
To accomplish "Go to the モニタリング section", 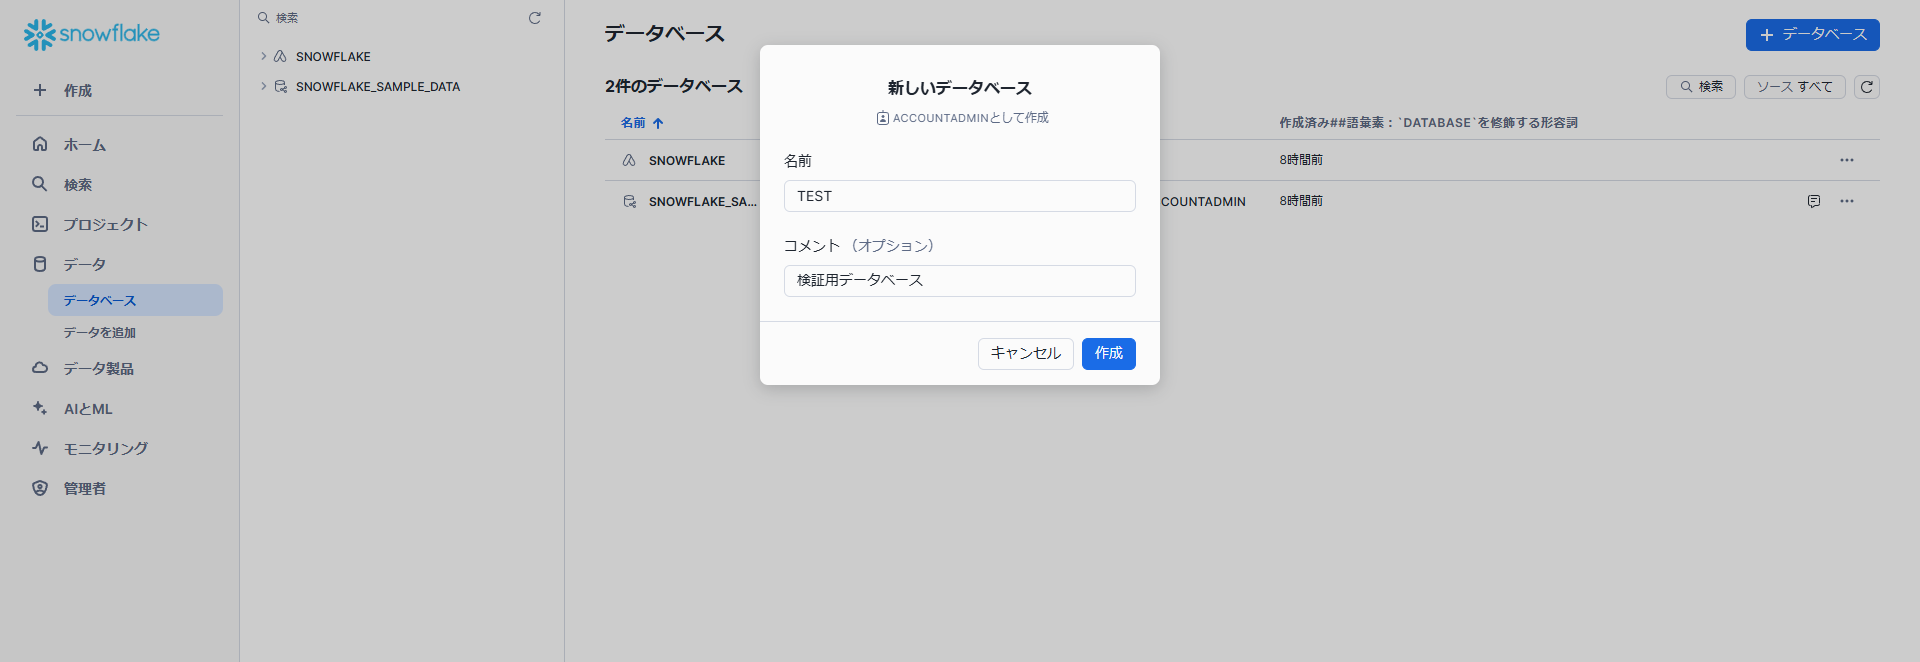I will pos(105,448).
